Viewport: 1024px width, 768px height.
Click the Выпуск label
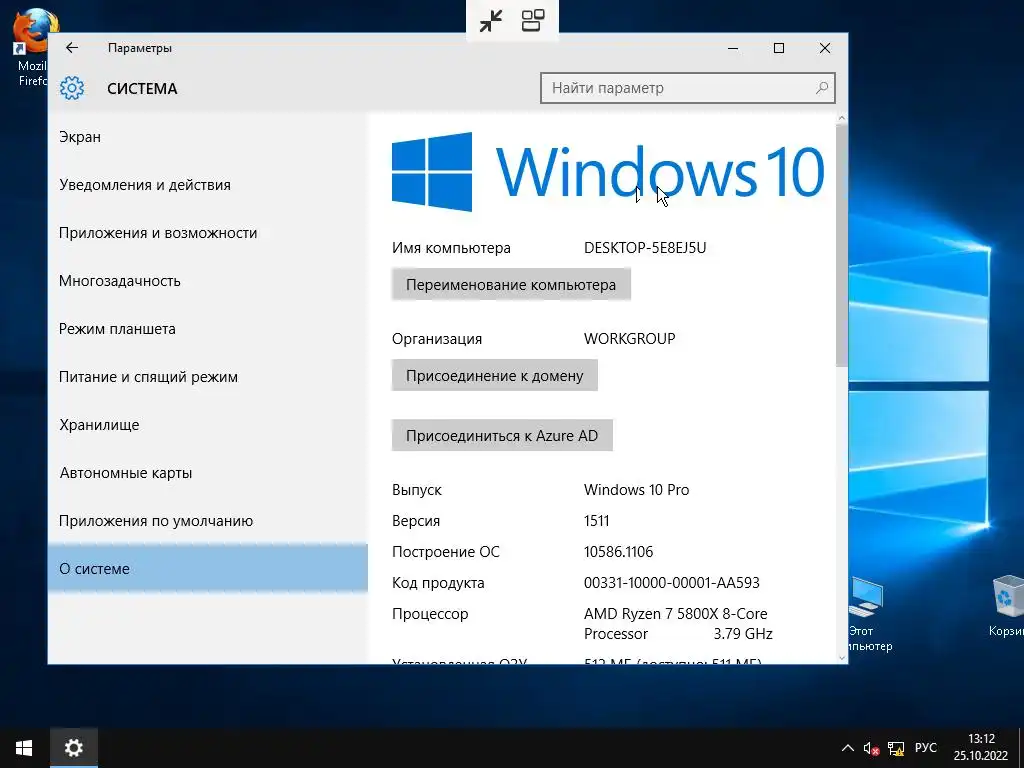[417, 490]
